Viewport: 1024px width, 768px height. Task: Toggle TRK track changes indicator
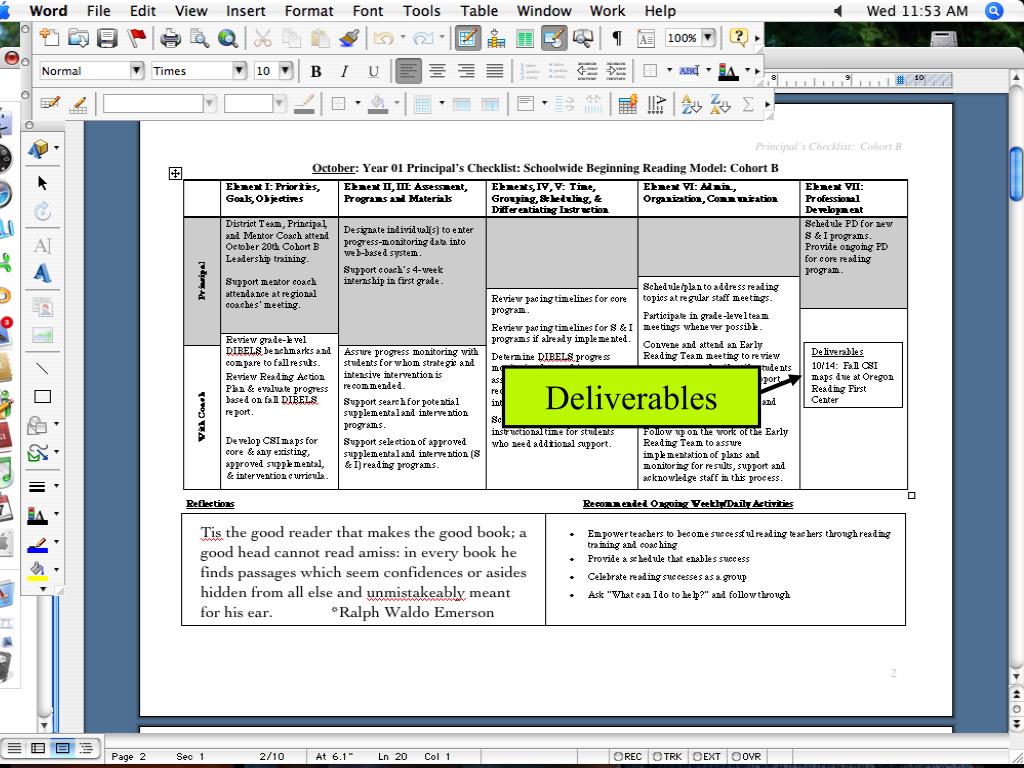click(667, 756)
